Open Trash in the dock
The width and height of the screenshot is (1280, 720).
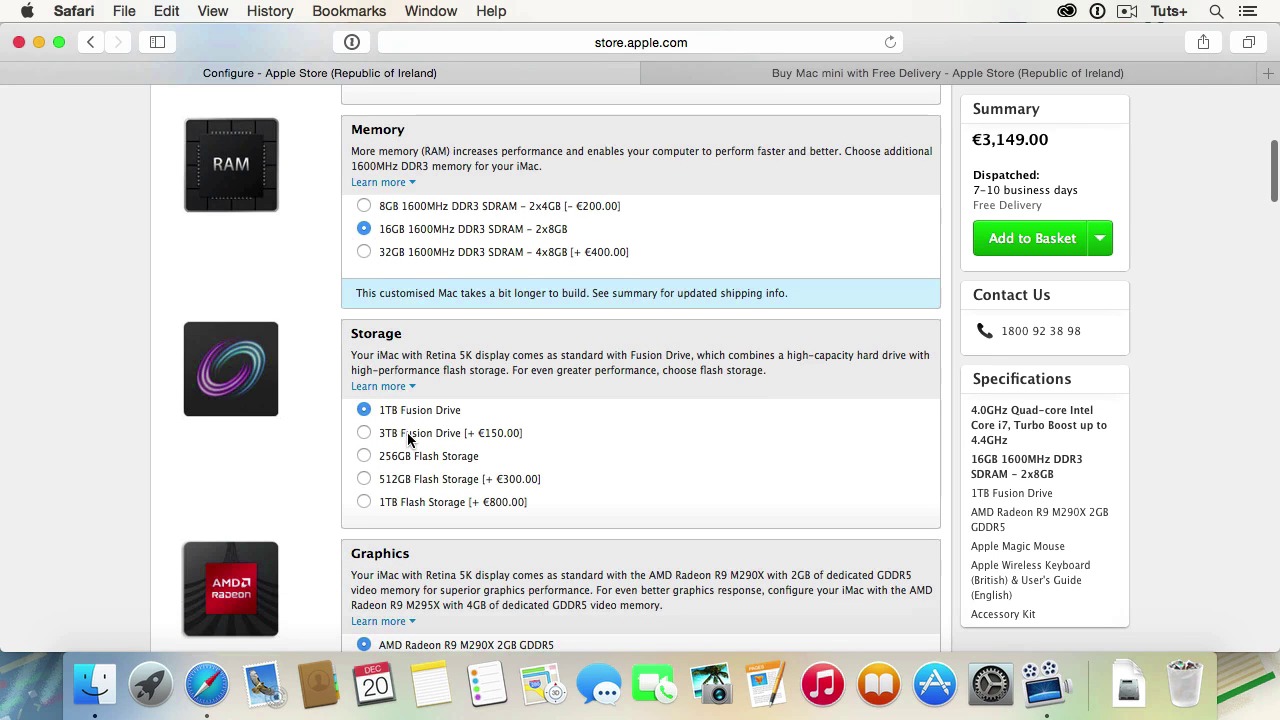[x=1184, y=685]
